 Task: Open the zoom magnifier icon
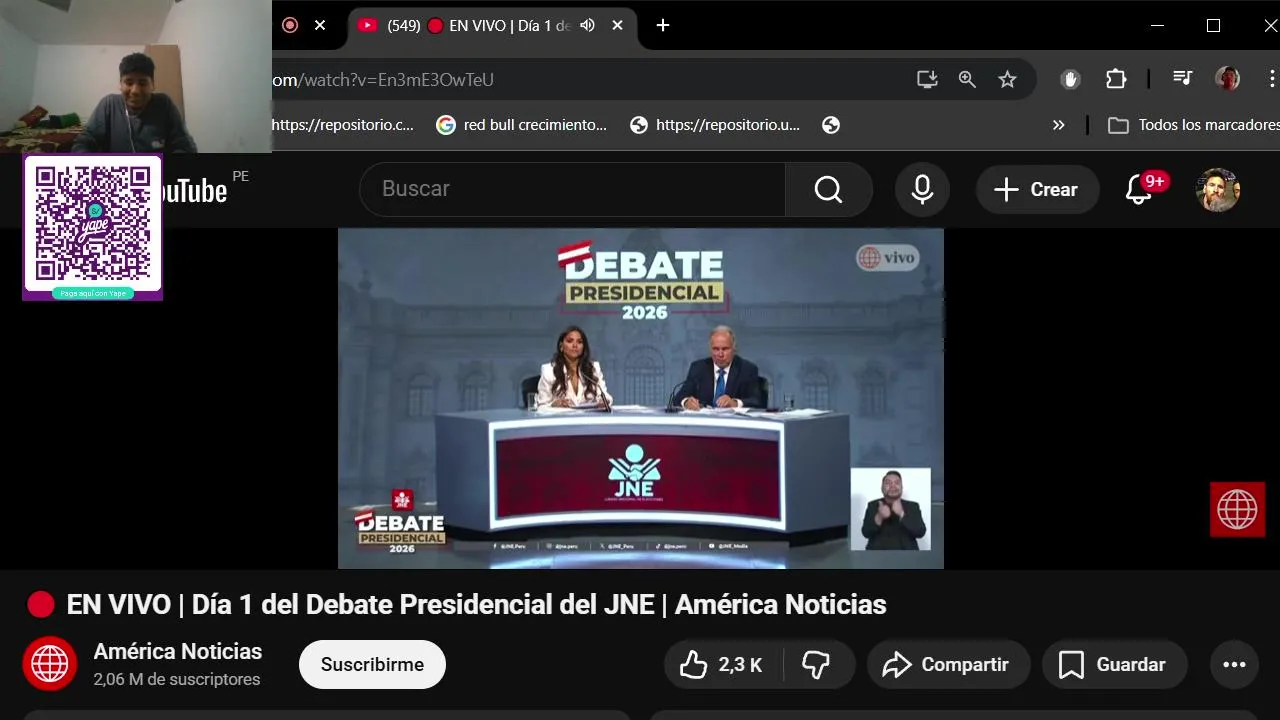click(967, 80)
